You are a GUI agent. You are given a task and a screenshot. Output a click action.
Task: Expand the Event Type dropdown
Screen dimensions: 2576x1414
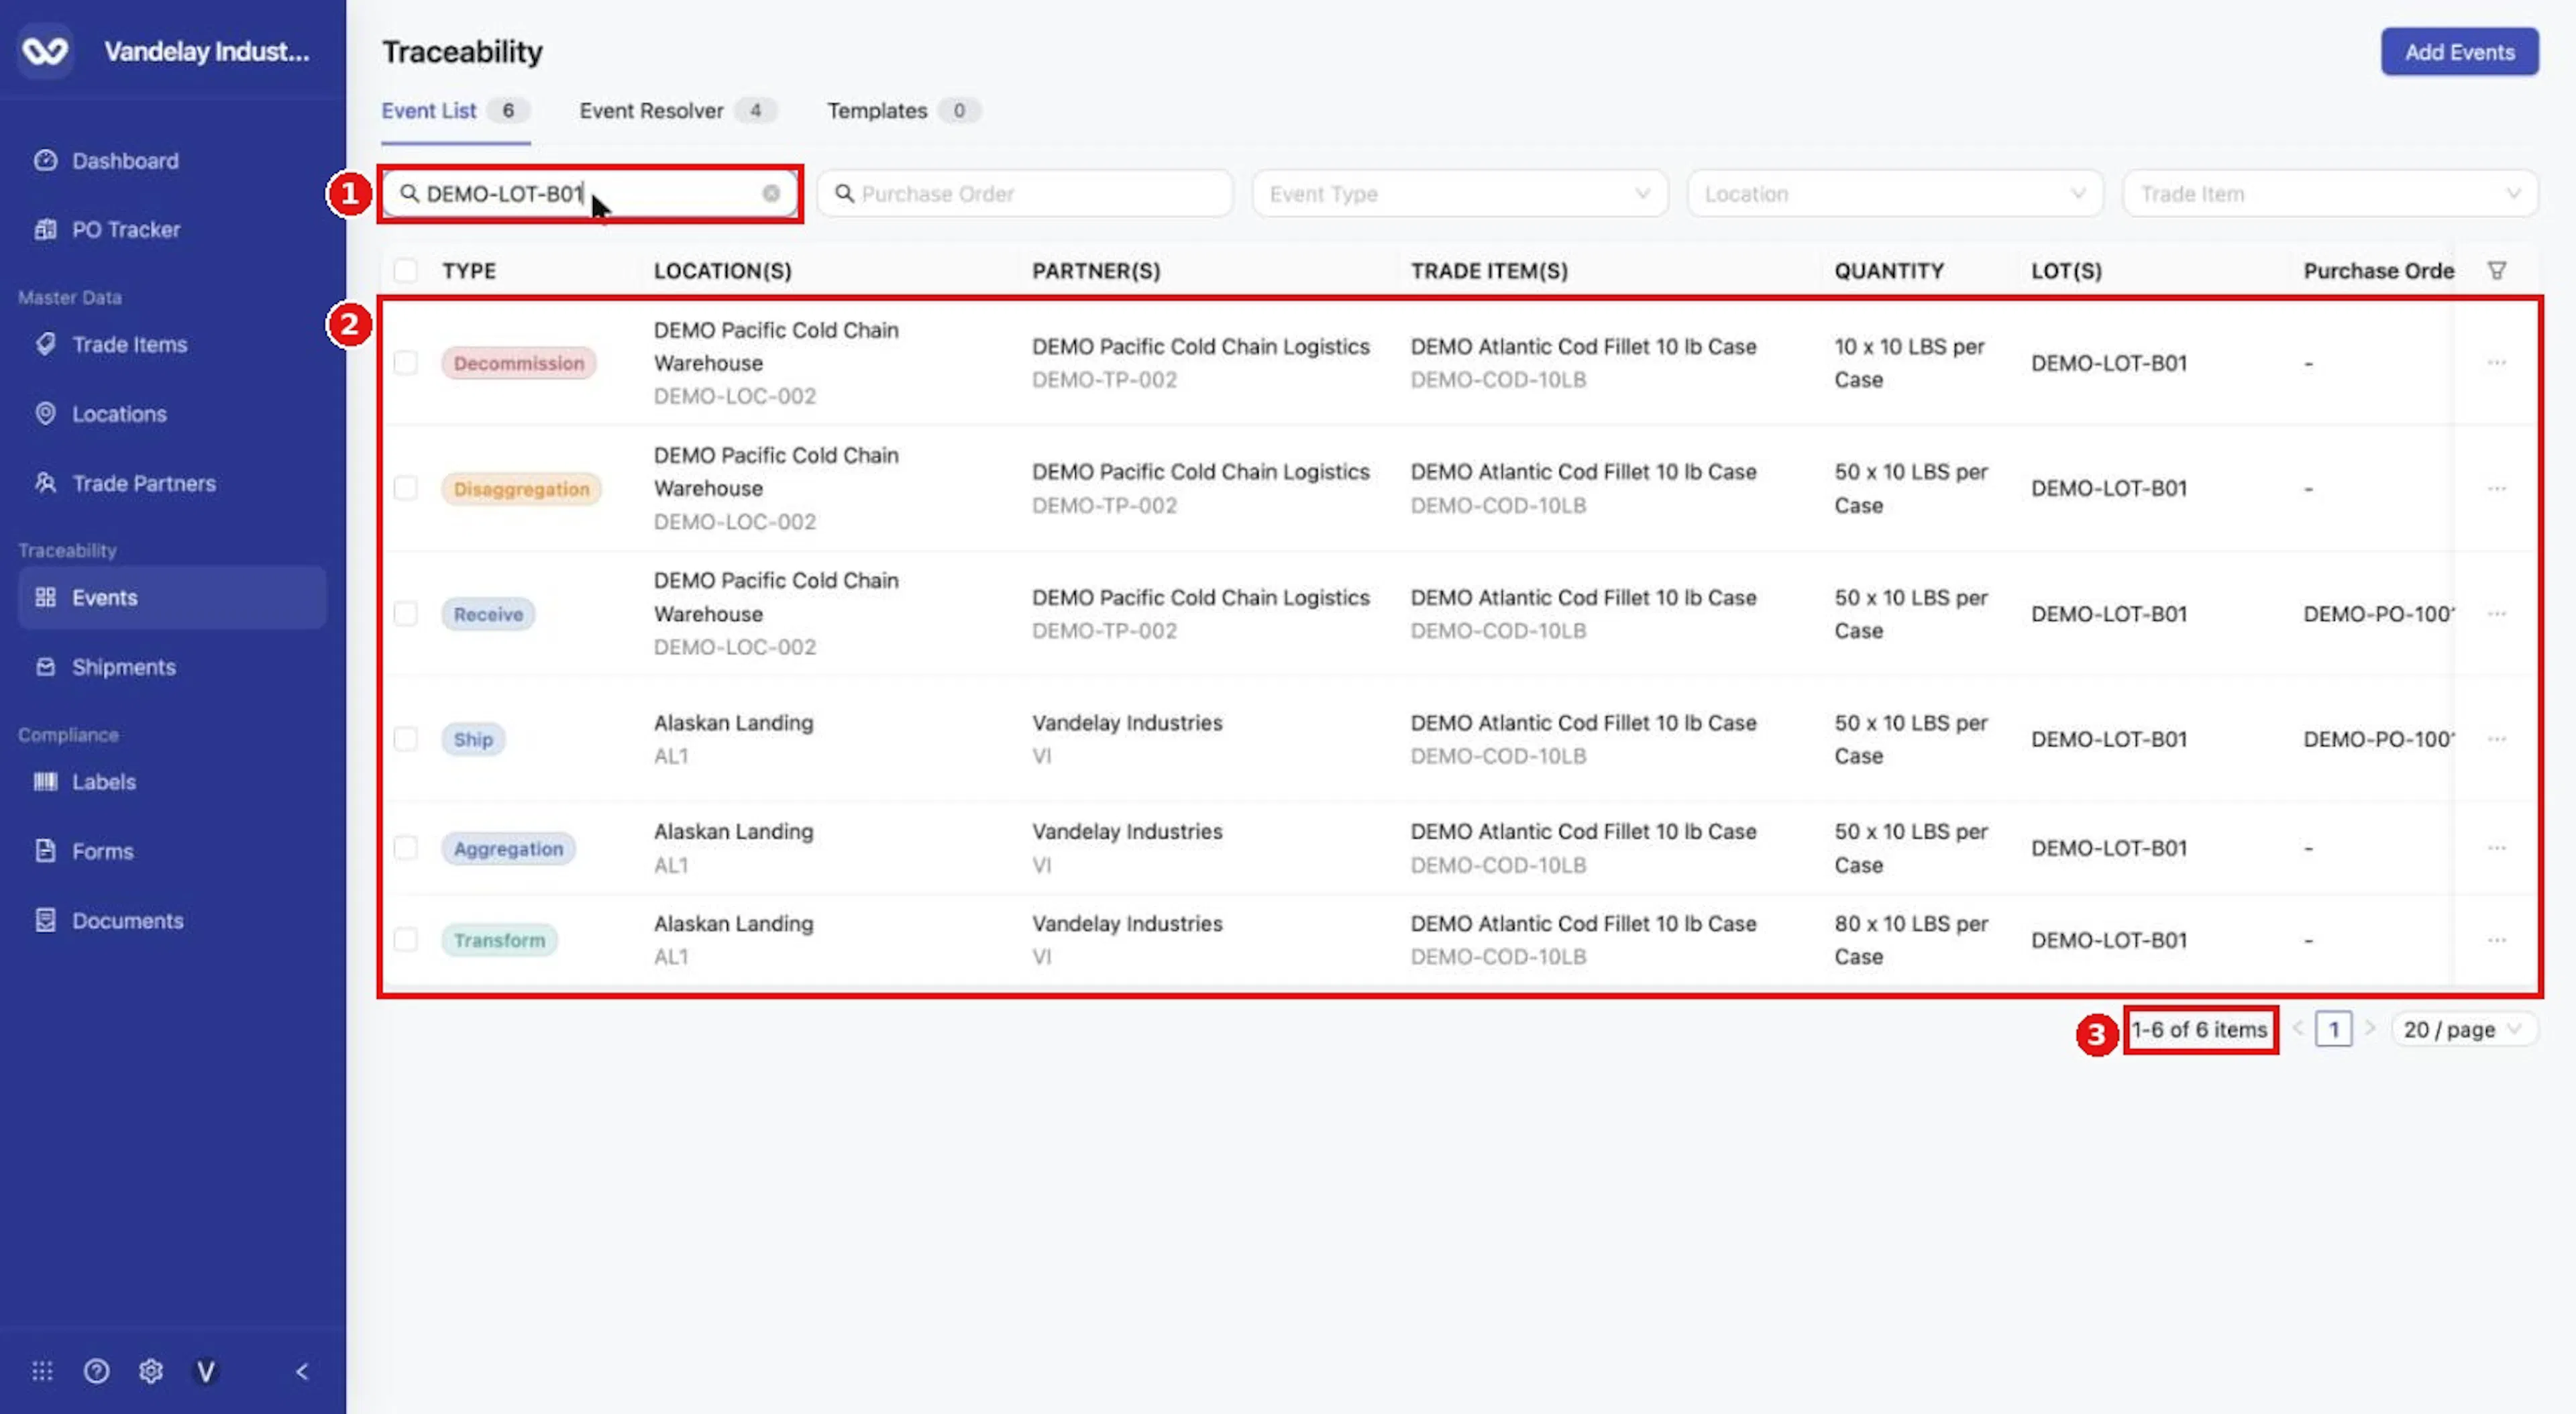1459,193
